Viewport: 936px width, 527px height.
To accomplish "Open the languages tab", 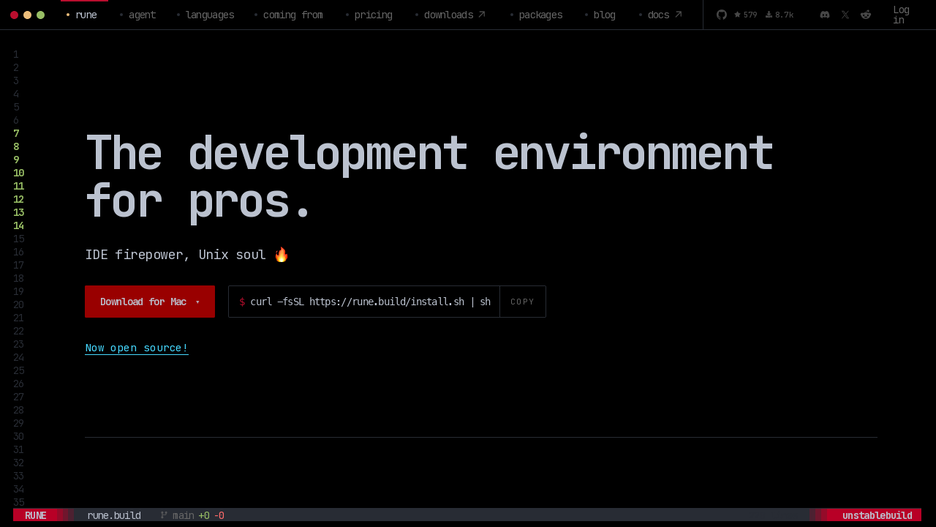I will [x=205, y=15].
